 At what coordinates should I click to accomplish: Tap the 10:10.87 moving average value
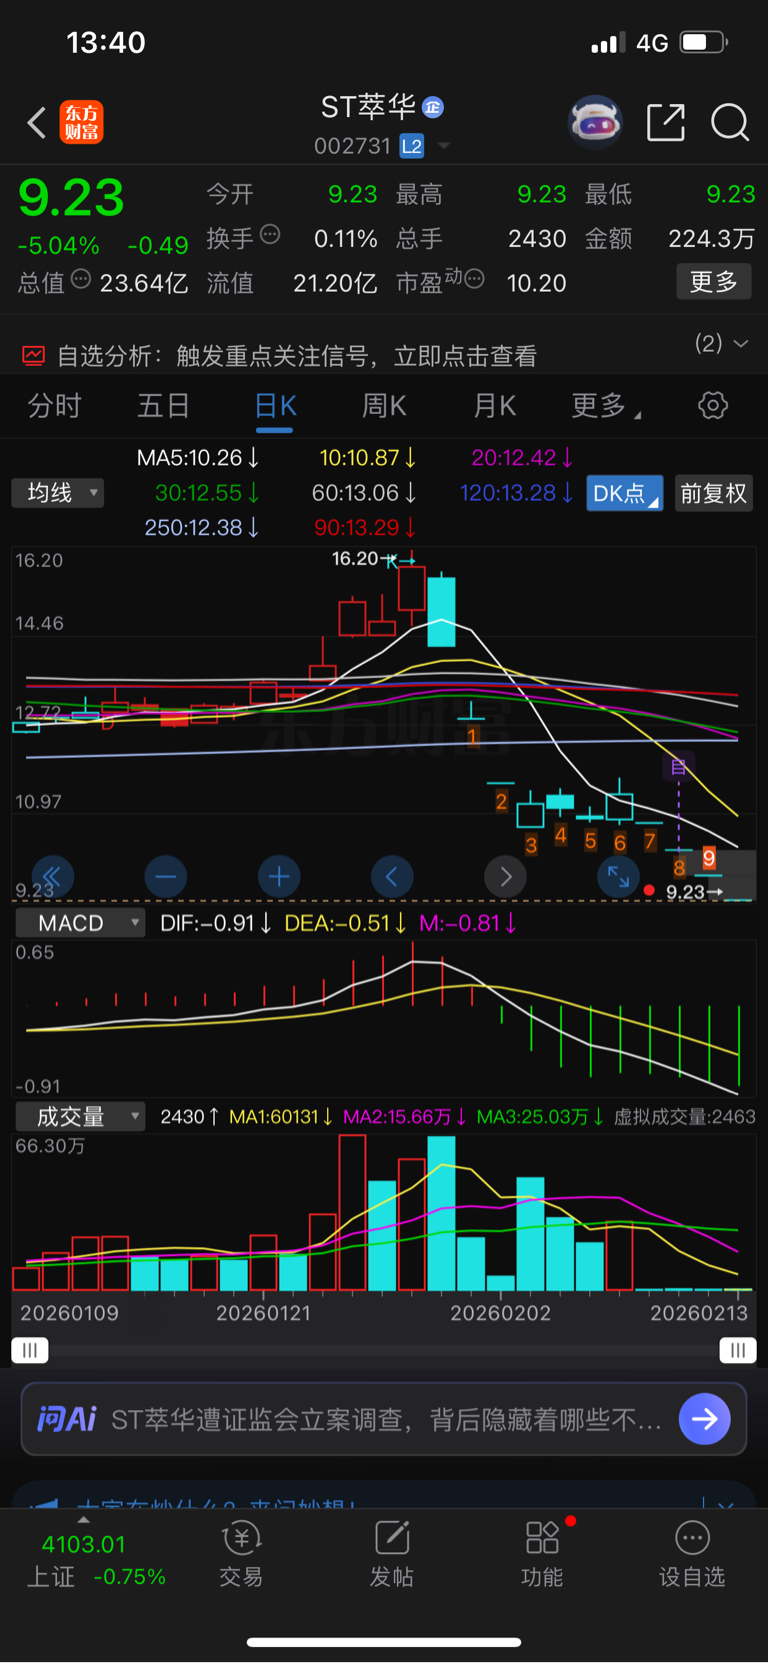pos(367,458)
